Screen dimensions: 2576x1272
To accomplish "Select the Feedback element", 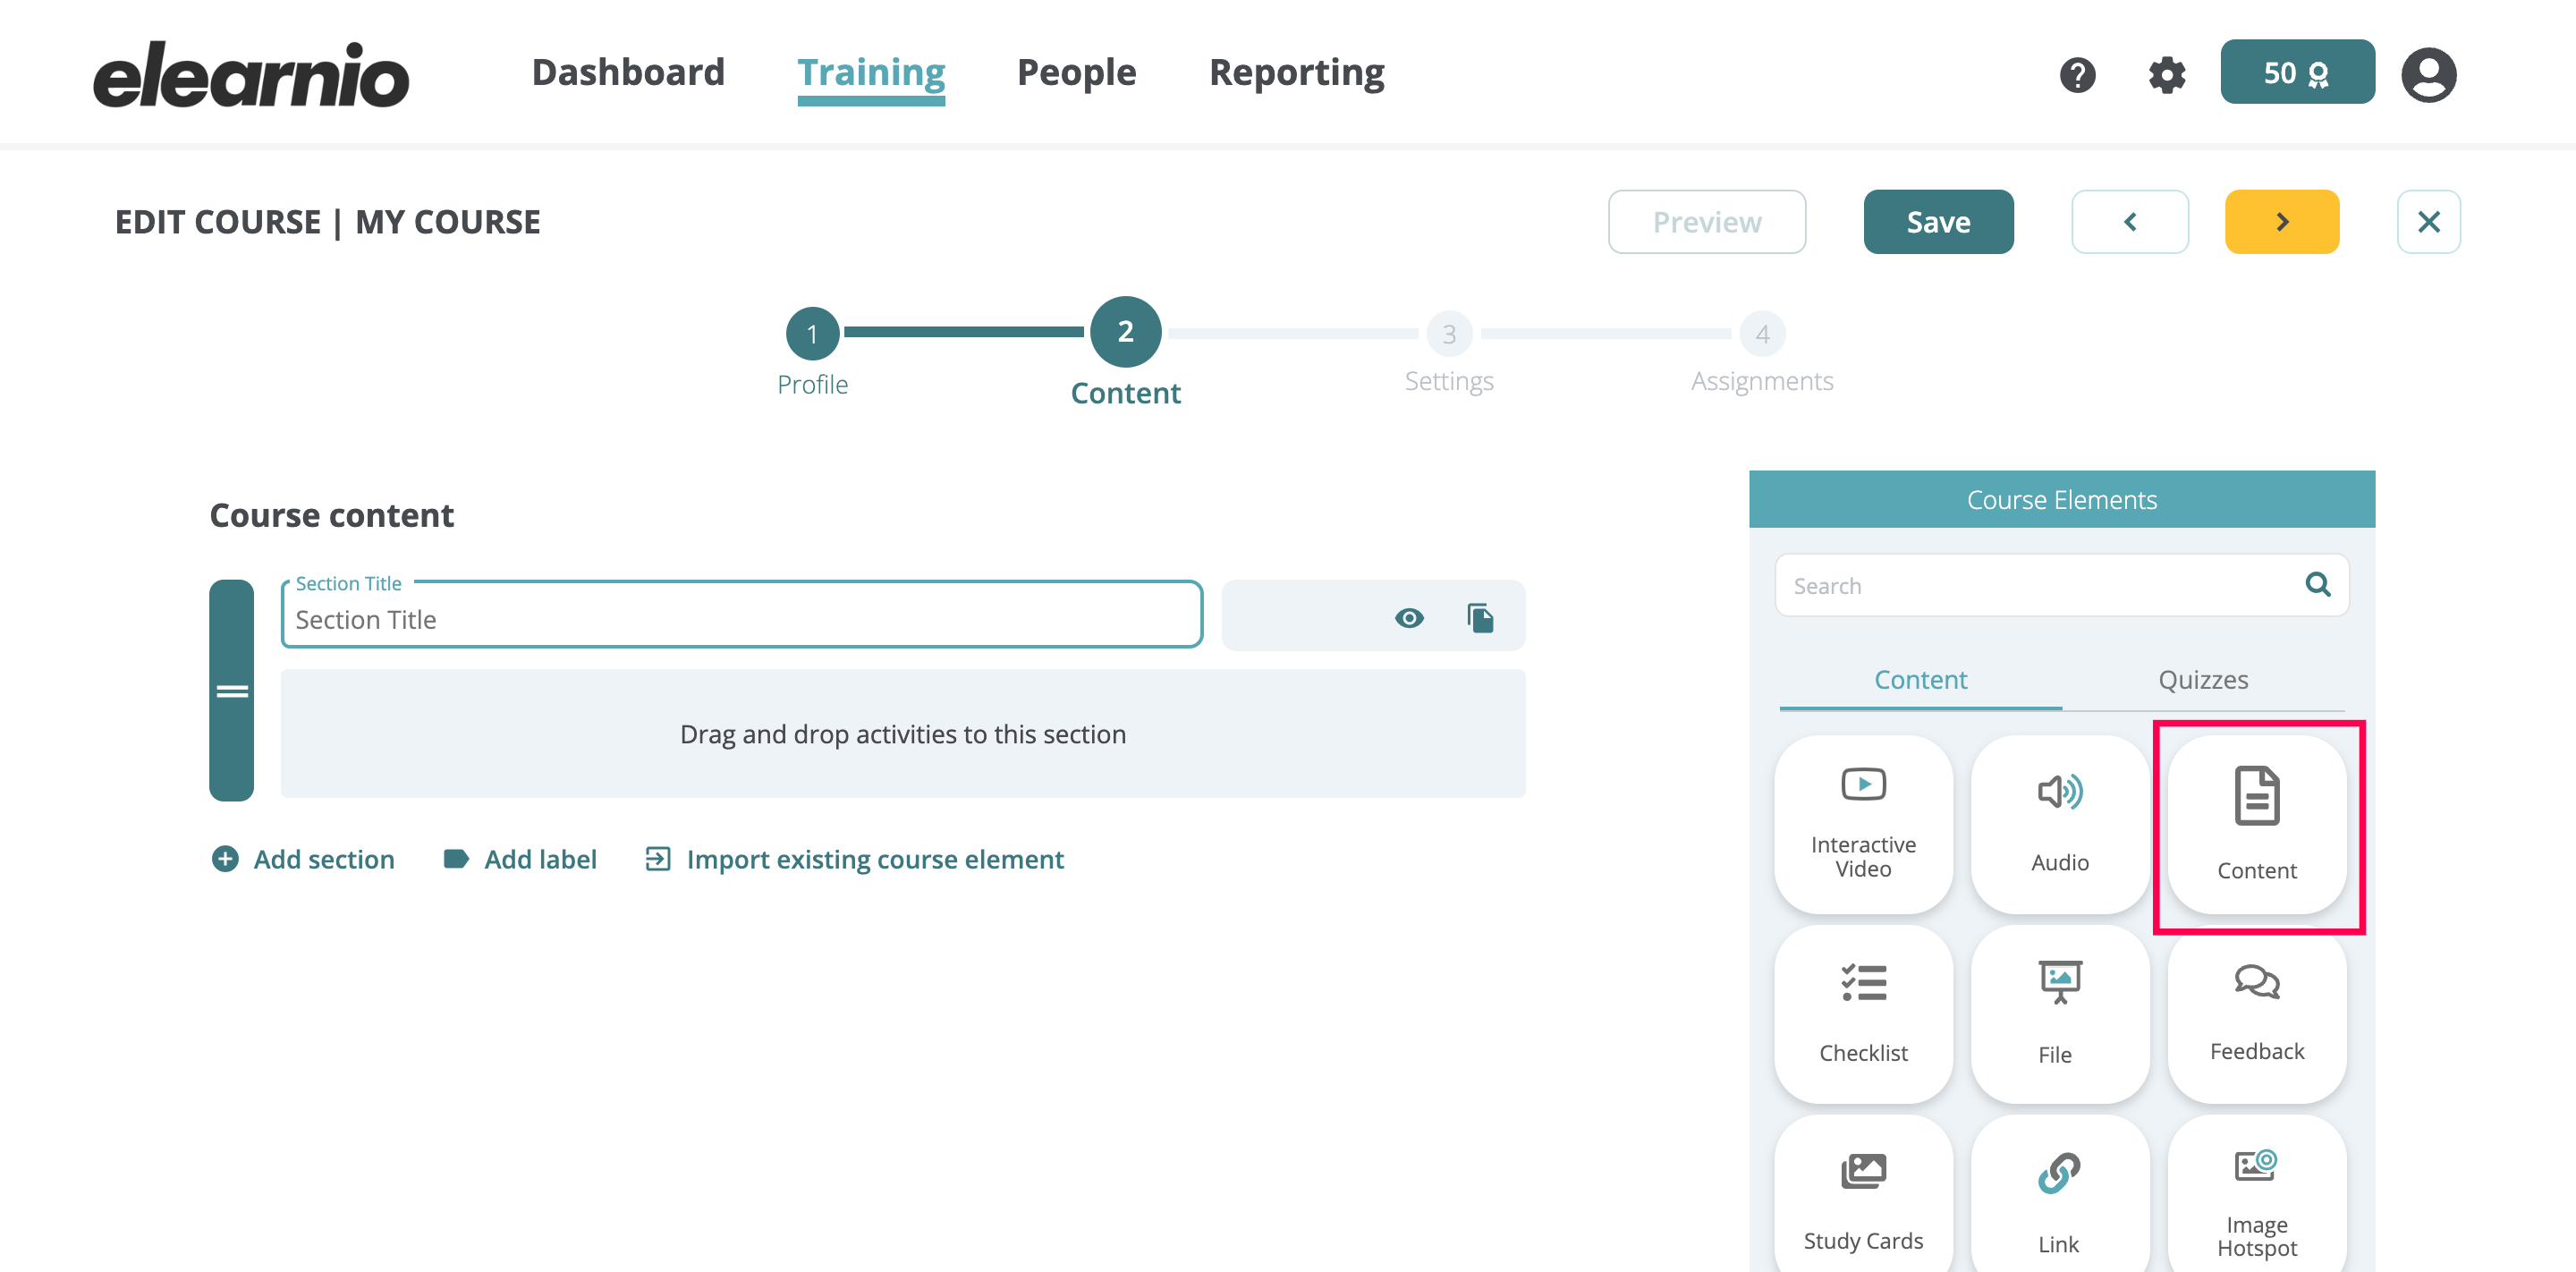I will point(2256,1013).
